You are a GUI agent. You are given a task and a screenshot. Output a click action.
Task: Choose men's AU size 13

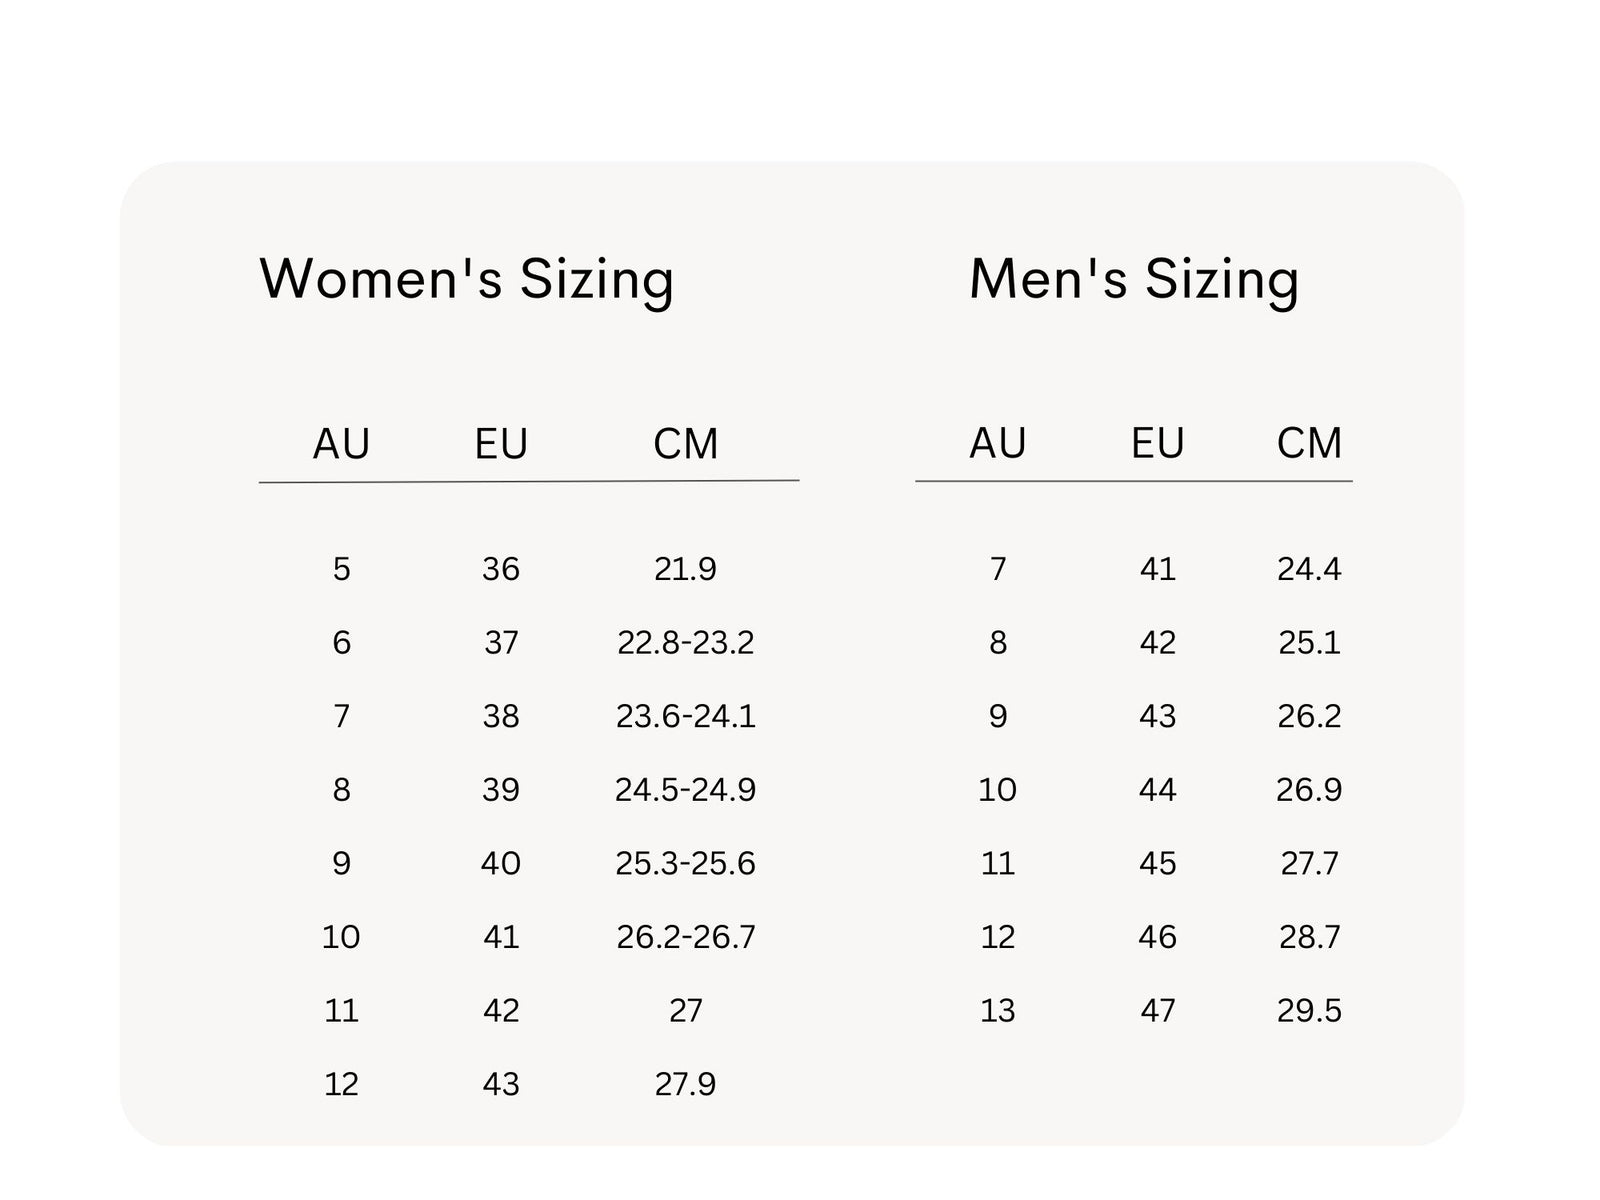point(998,1011)
